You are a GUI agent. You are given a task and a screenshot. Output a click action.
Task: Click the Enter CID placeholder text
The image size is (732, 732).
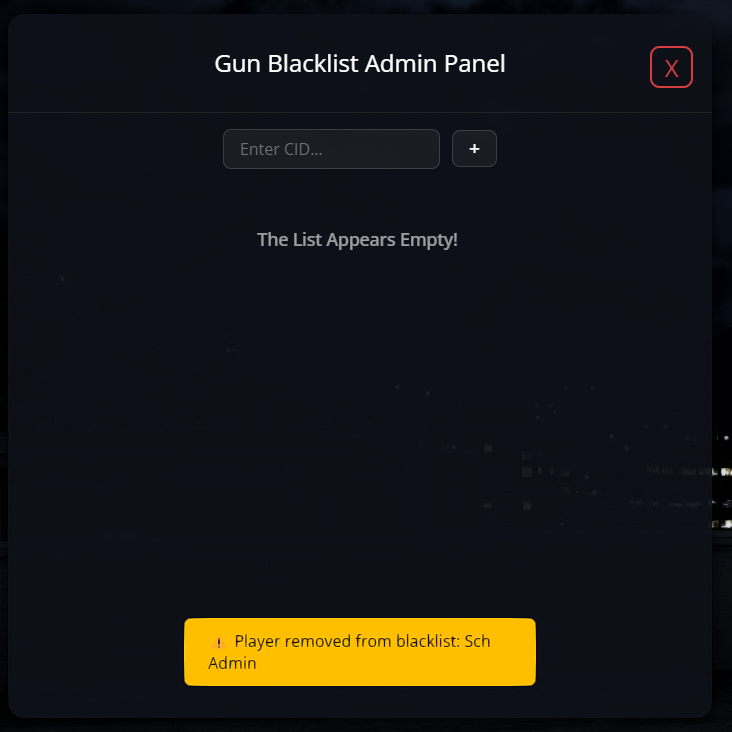[281, 149]
